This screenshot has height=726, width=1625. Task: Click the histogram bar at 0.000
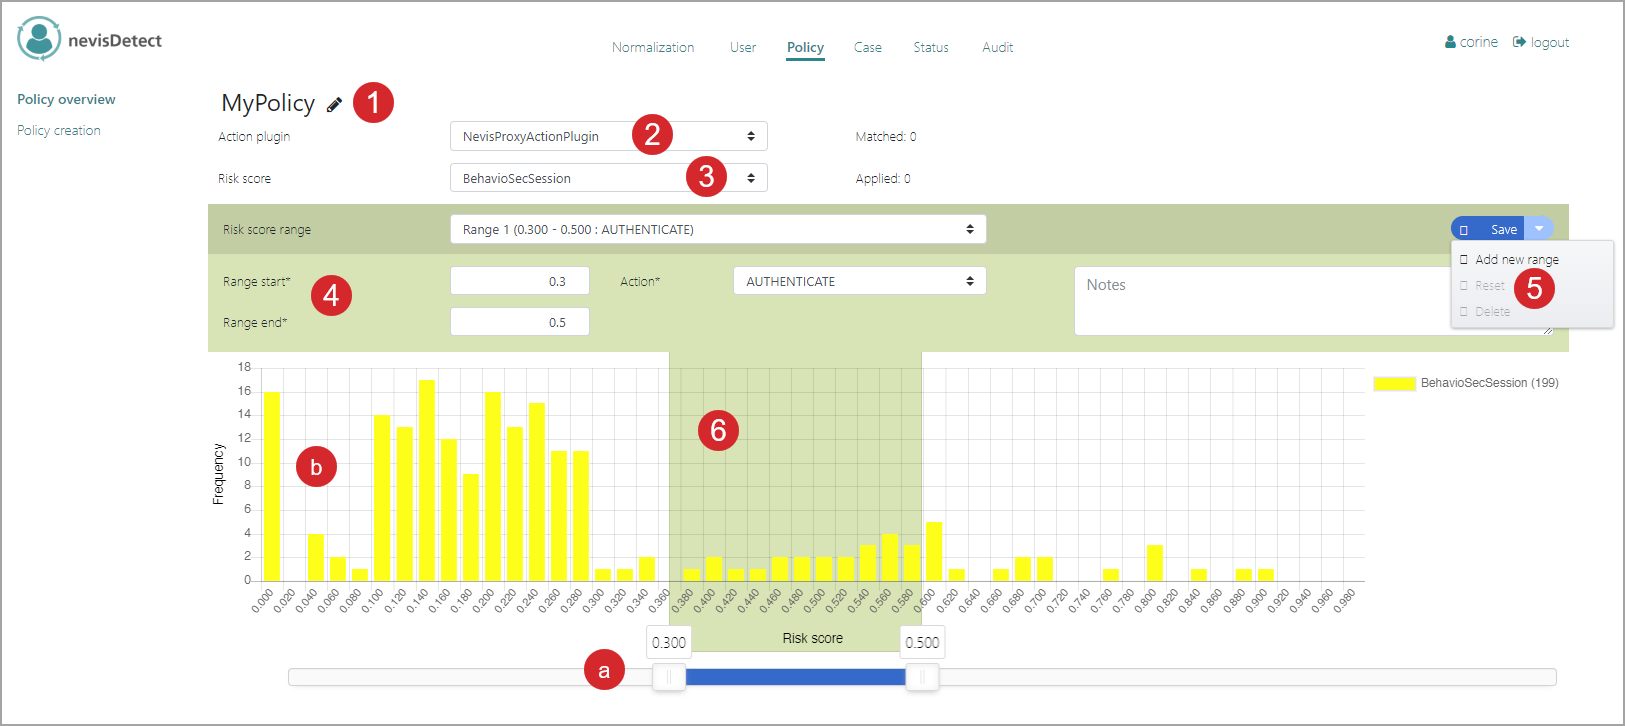271,486
